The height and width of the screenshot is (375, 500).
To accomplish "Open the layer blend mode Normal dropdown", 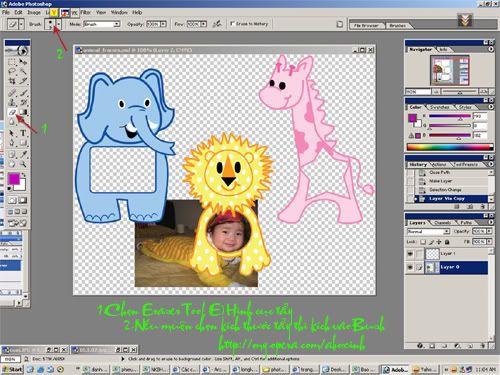I will [x=447, y=231].
